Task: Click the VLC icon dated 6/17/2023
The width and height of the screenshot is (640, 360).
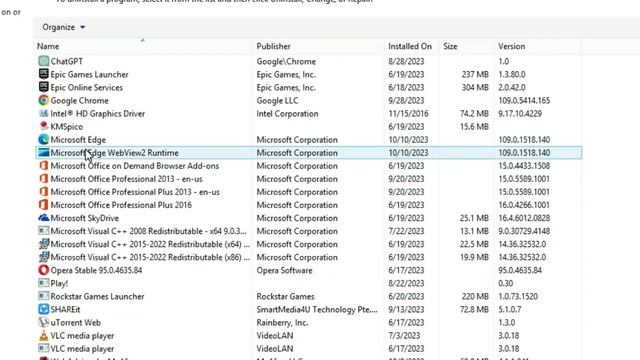Action: [43, 349]
